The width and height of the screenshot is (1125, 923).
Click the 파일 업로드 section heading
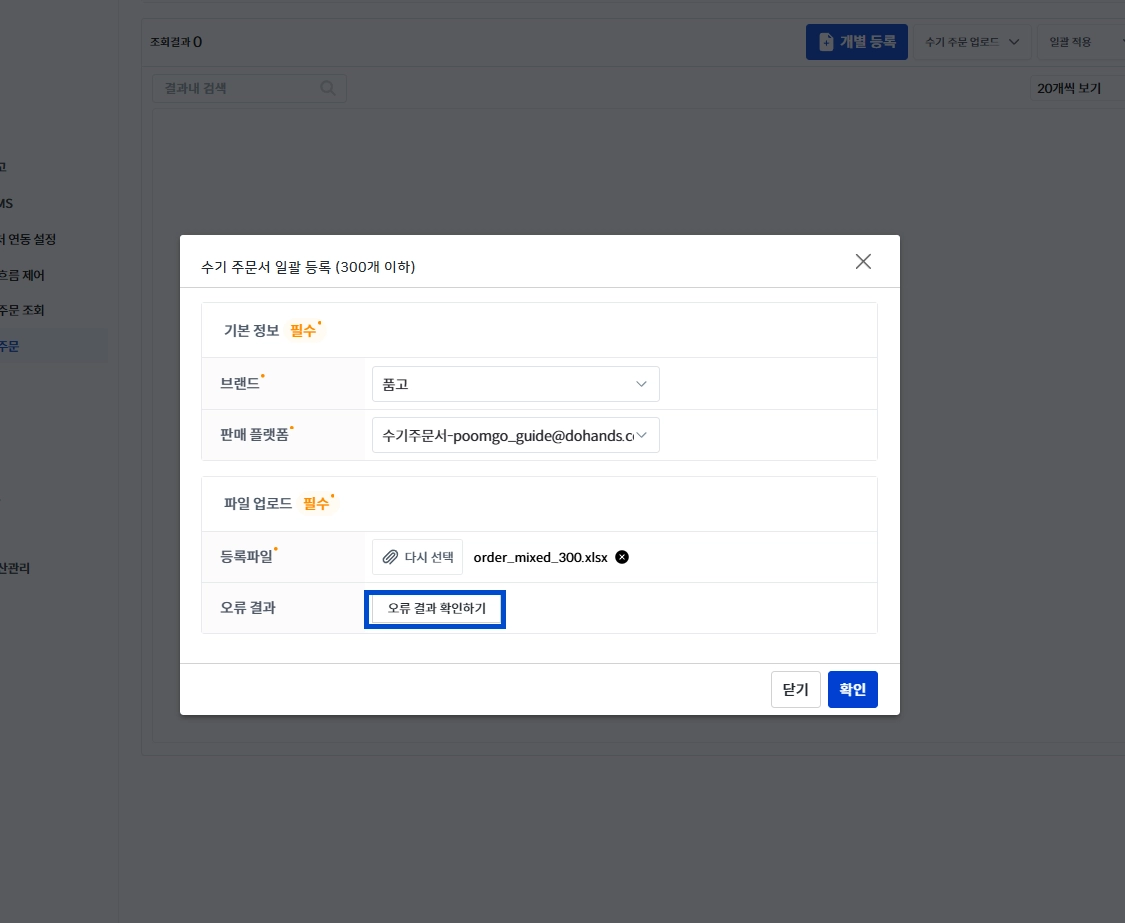pos(258,504)
